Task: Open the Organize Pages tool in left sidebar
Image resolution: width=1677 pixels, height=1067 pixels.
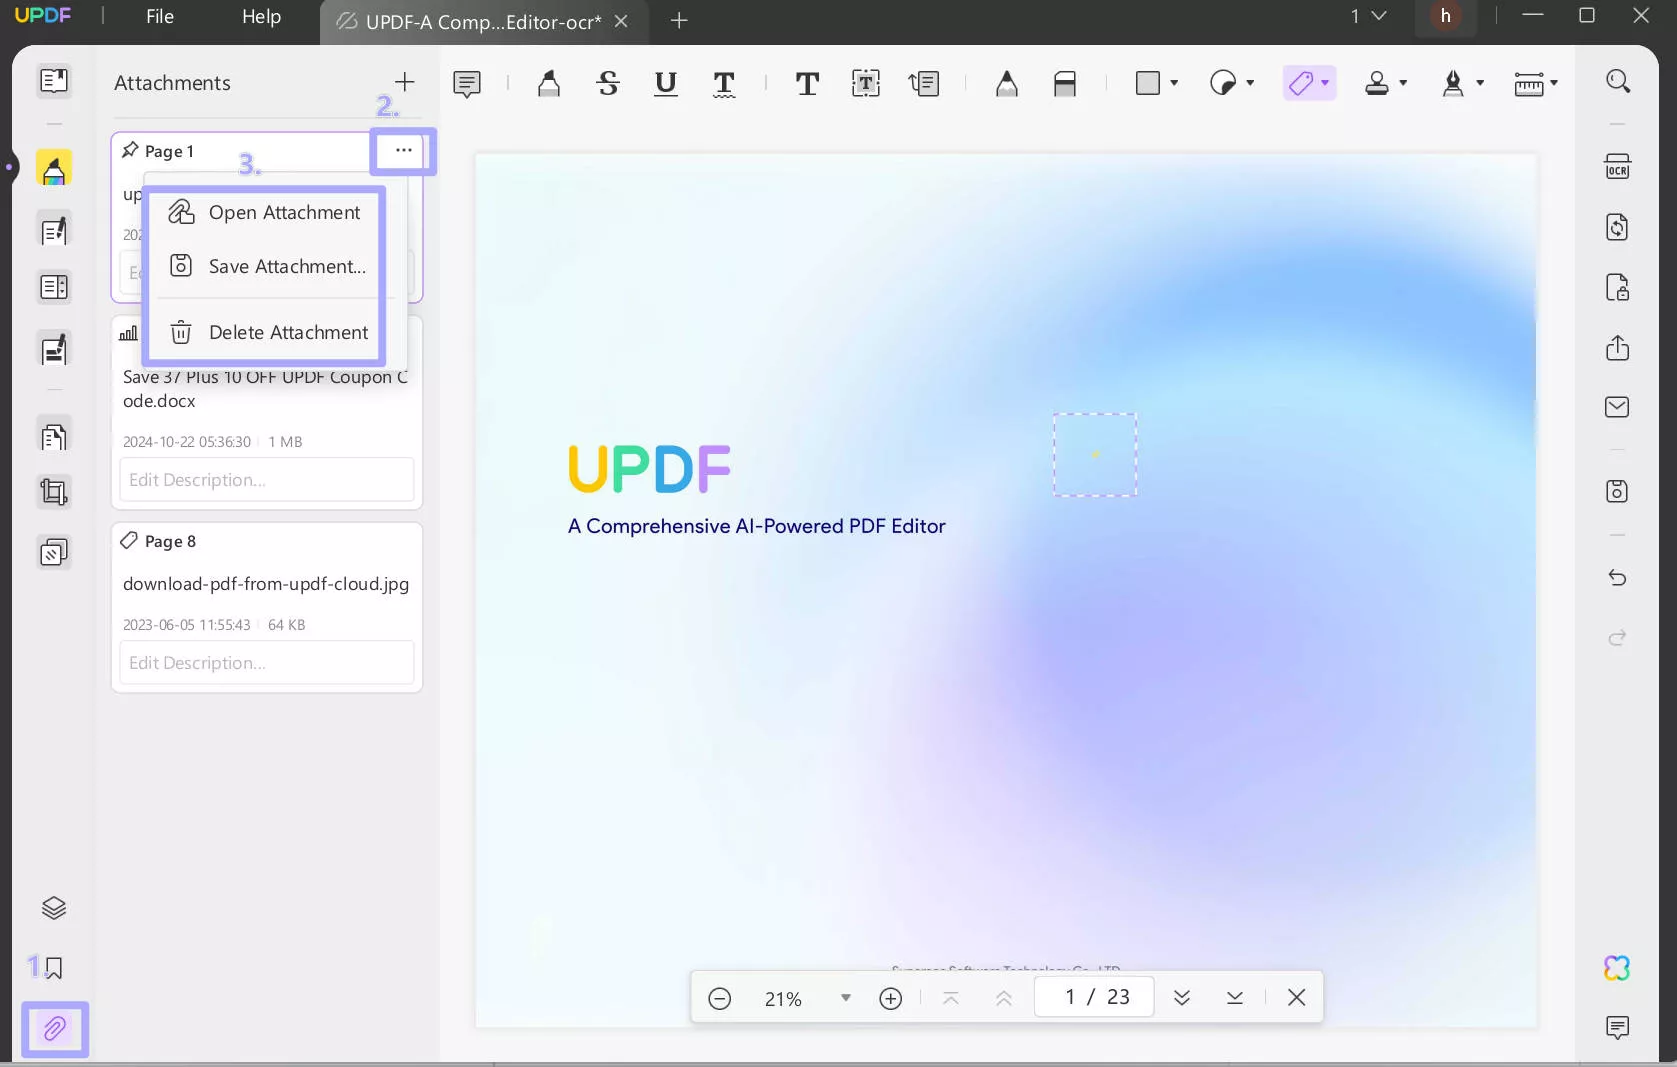Action: click(x=54, y=436)
